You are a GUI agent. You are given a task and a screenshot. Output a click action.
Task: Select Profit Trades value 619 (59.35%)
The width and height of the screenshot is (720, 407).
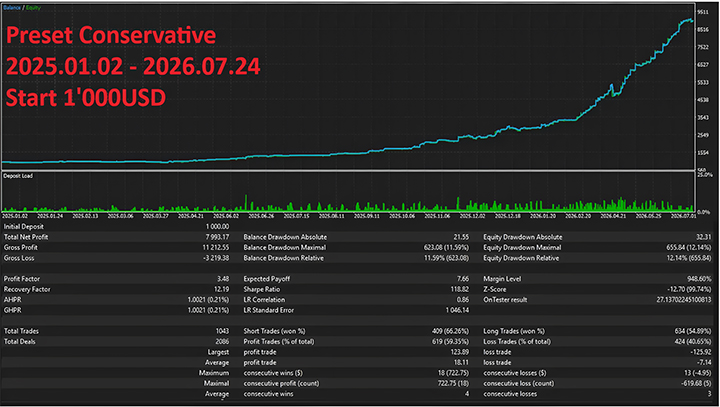(451, 341)
